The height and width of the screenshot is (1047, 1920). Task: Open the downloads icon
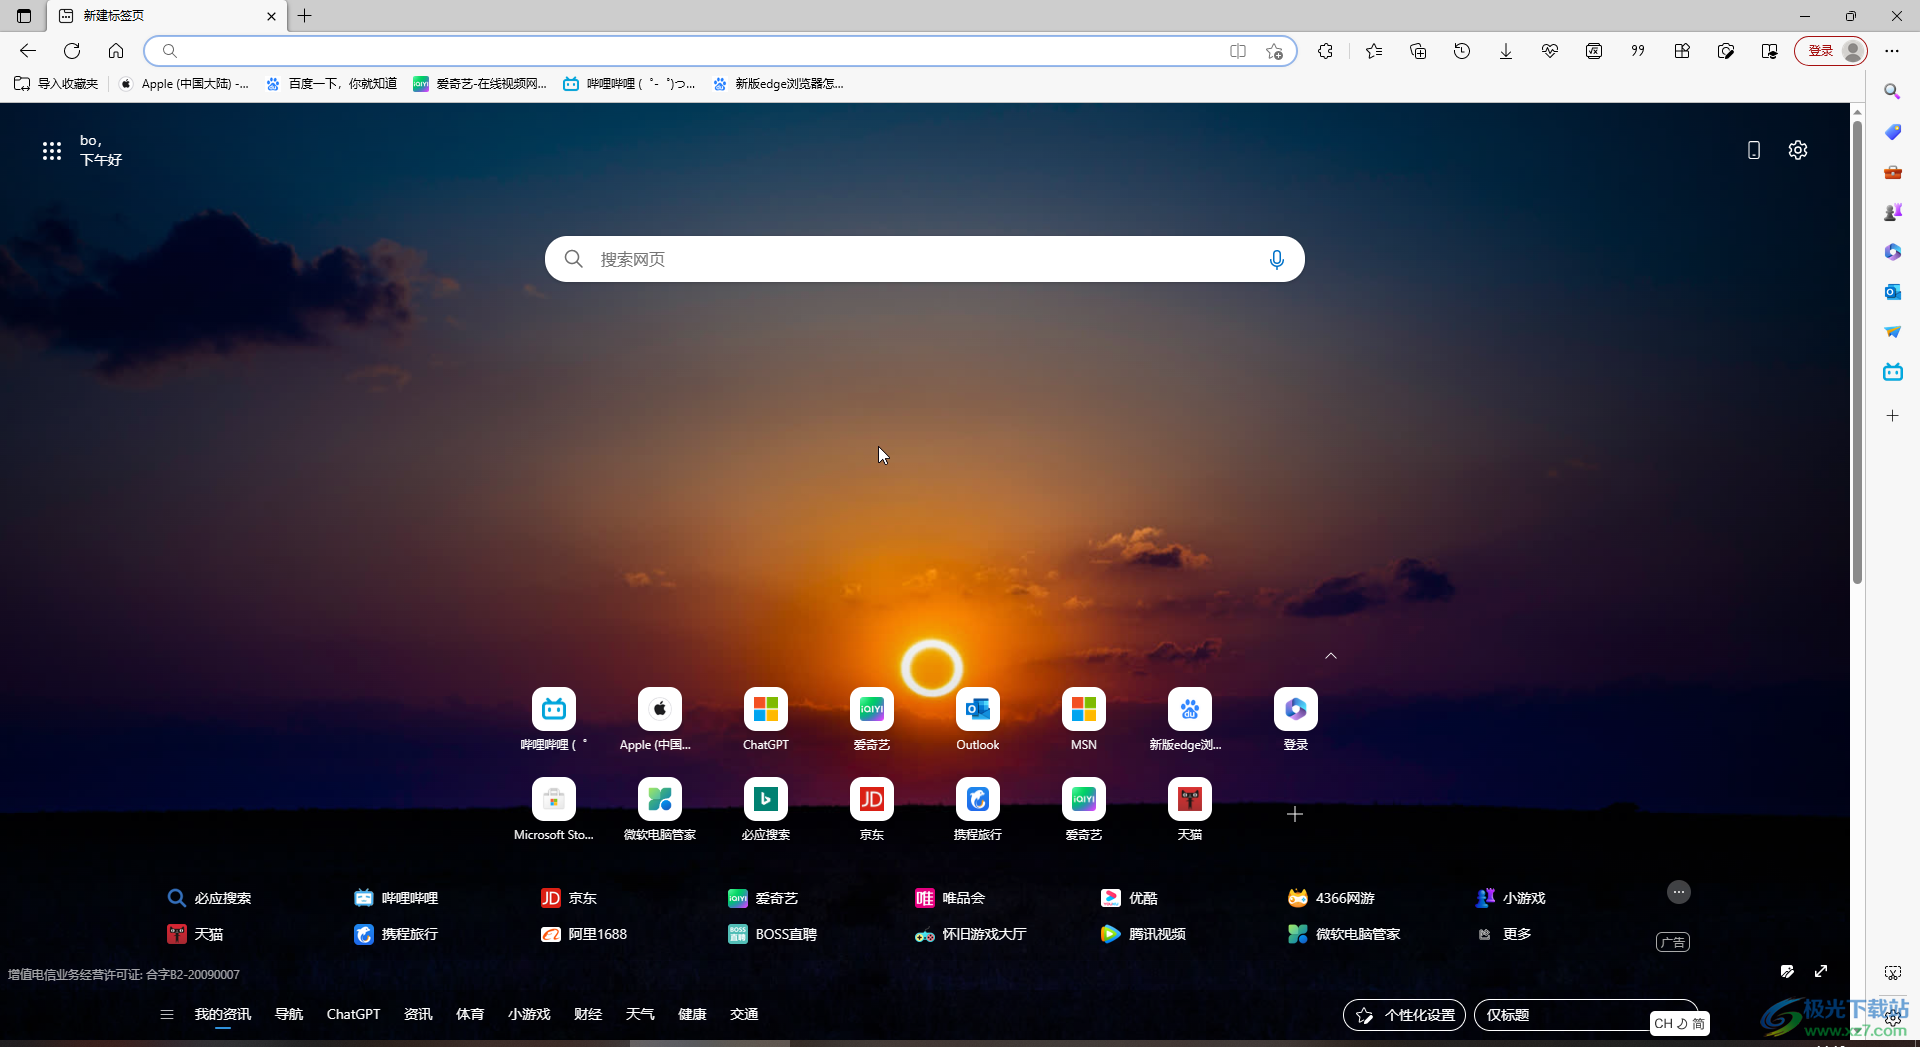pyautogui.click(x=1506, y=51)
